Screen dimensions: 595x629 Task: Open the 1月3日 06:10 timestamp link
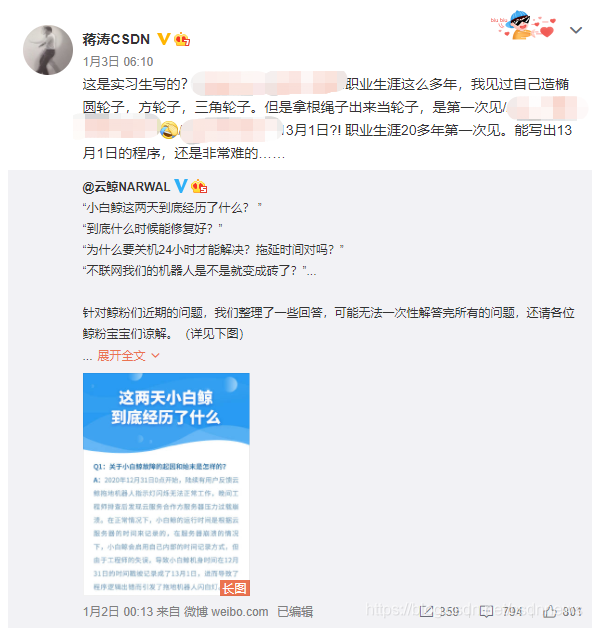(x=118, y=62)
